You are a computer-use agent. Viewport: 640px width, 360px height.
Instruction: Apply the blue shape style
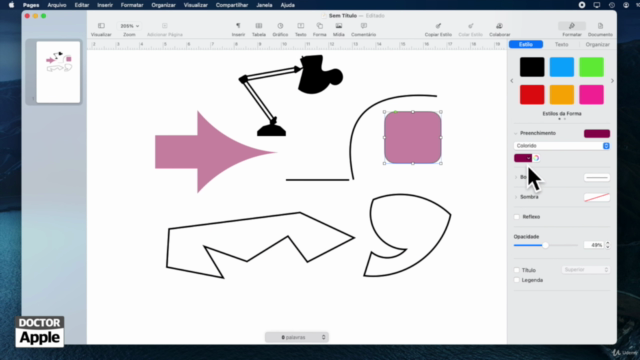pos(562,67)
